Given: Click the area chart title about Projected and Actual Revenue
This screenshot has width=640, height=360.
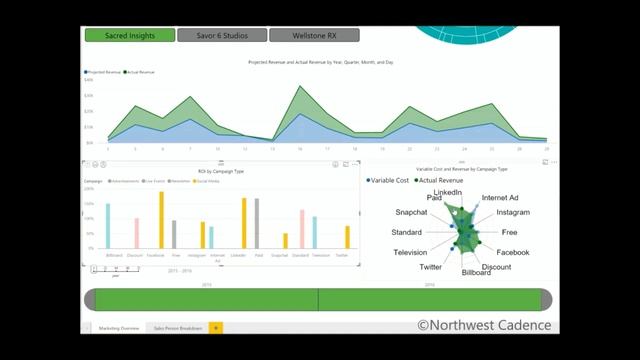Looking at the screenshot, I should click(x=321, y=62).
